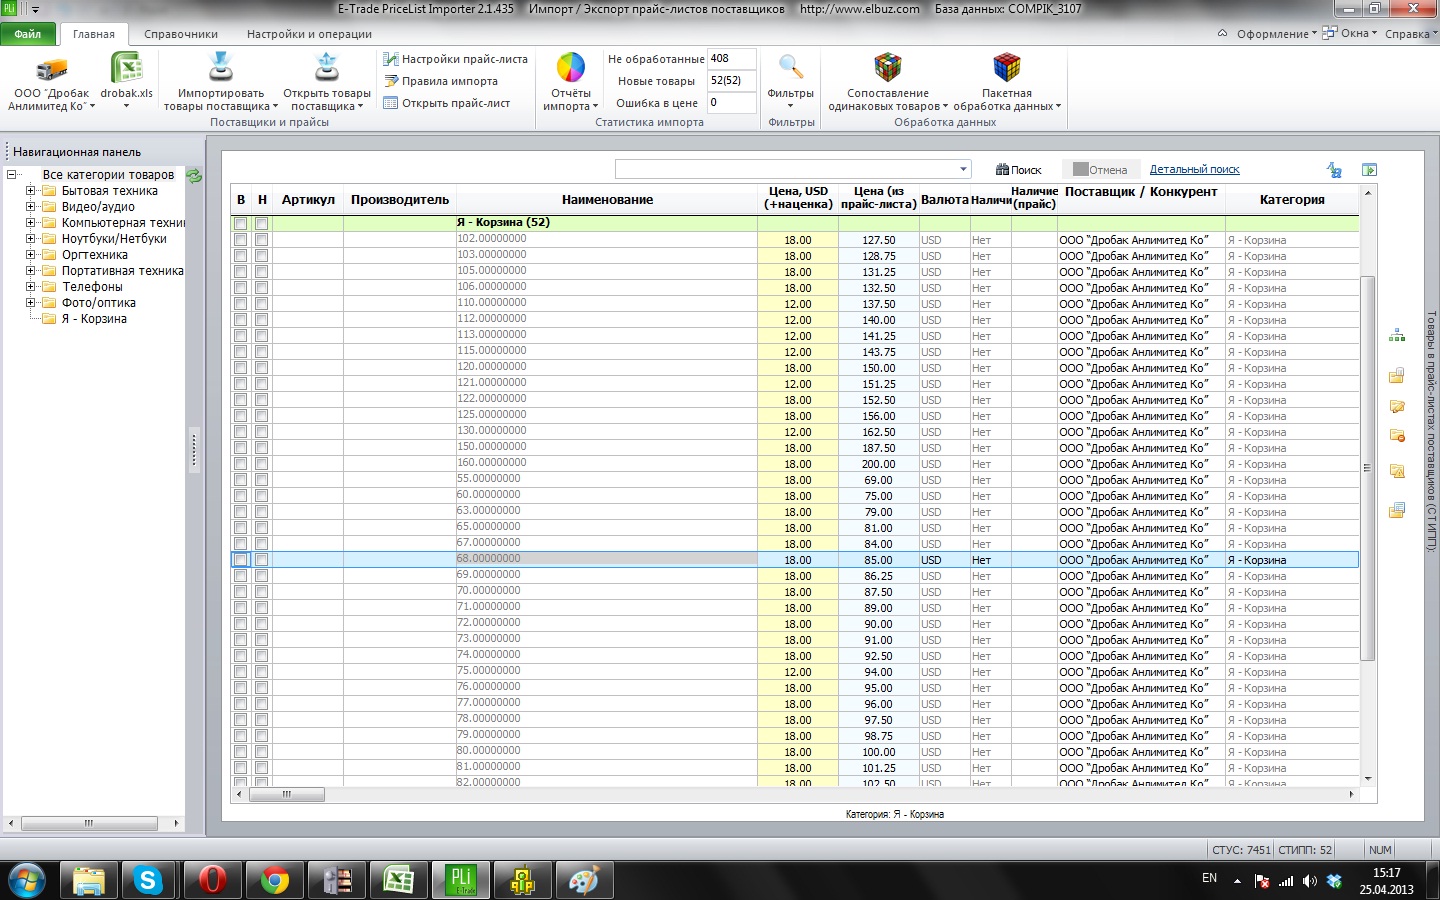Open the supplier truck icon ООО "Дробак Анлимитед Ко"
Screen dimensions: 1440x900
pos(51,70)
